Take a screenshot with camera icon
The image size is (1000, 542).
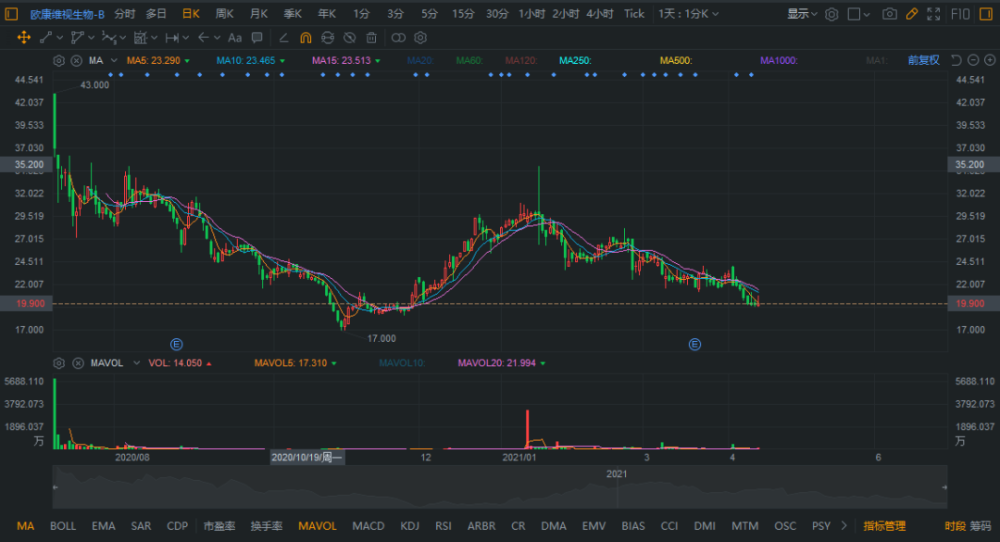(890, 13)
